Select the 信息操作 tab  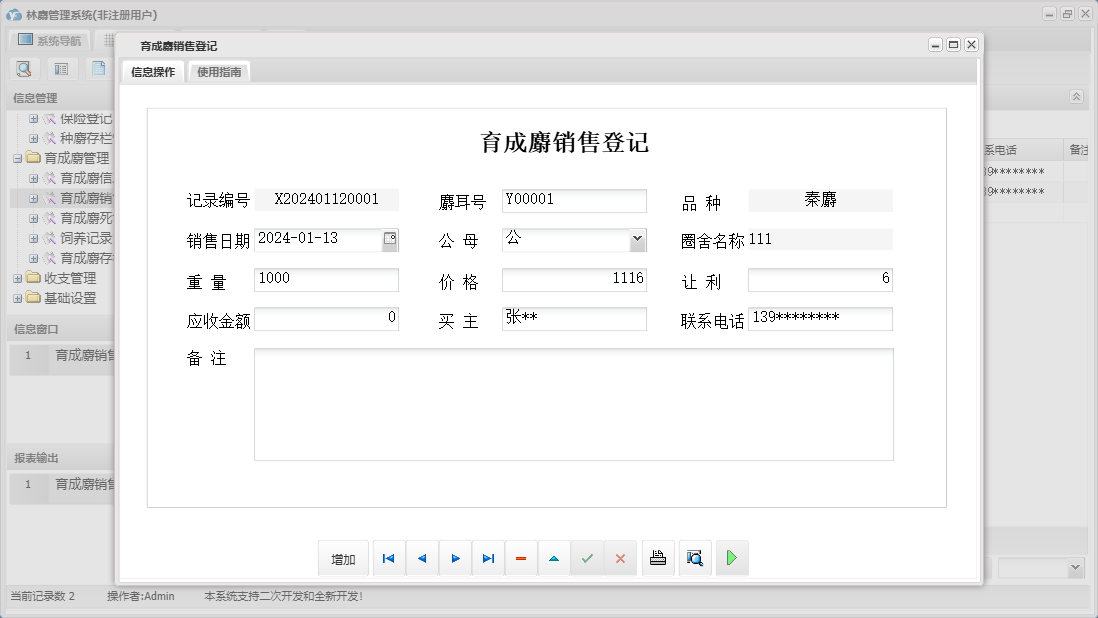(151, 71)
